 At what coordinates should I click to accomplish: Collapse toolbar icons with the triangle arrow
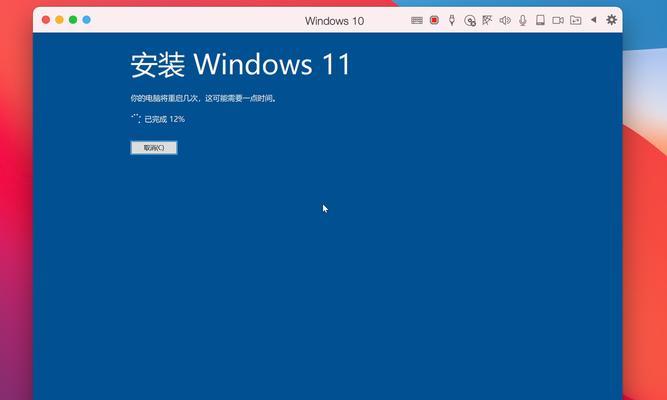[x=593, y=20]
